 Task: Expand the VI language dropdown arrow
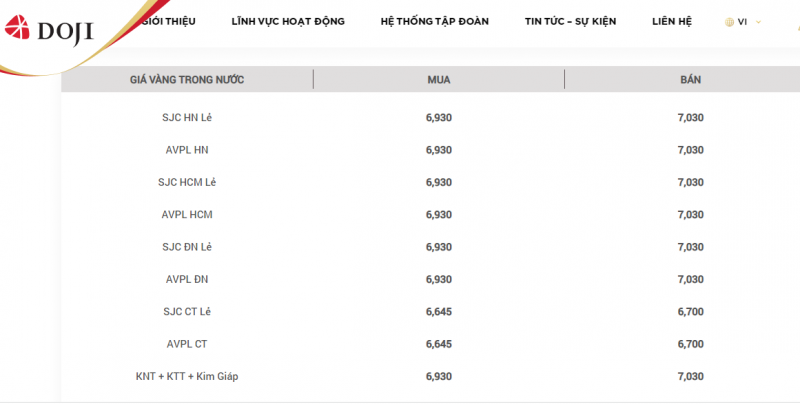pyautogui.click(x=758, y=21)
